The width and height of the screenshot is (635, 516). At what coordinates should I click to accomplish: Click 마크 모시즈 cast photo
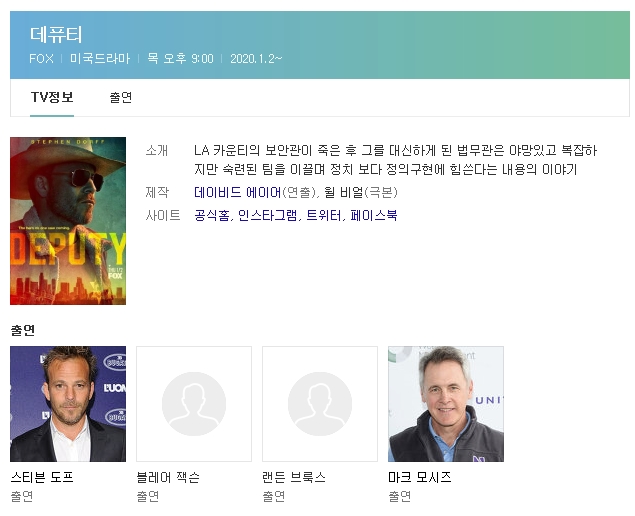point(446,404)
